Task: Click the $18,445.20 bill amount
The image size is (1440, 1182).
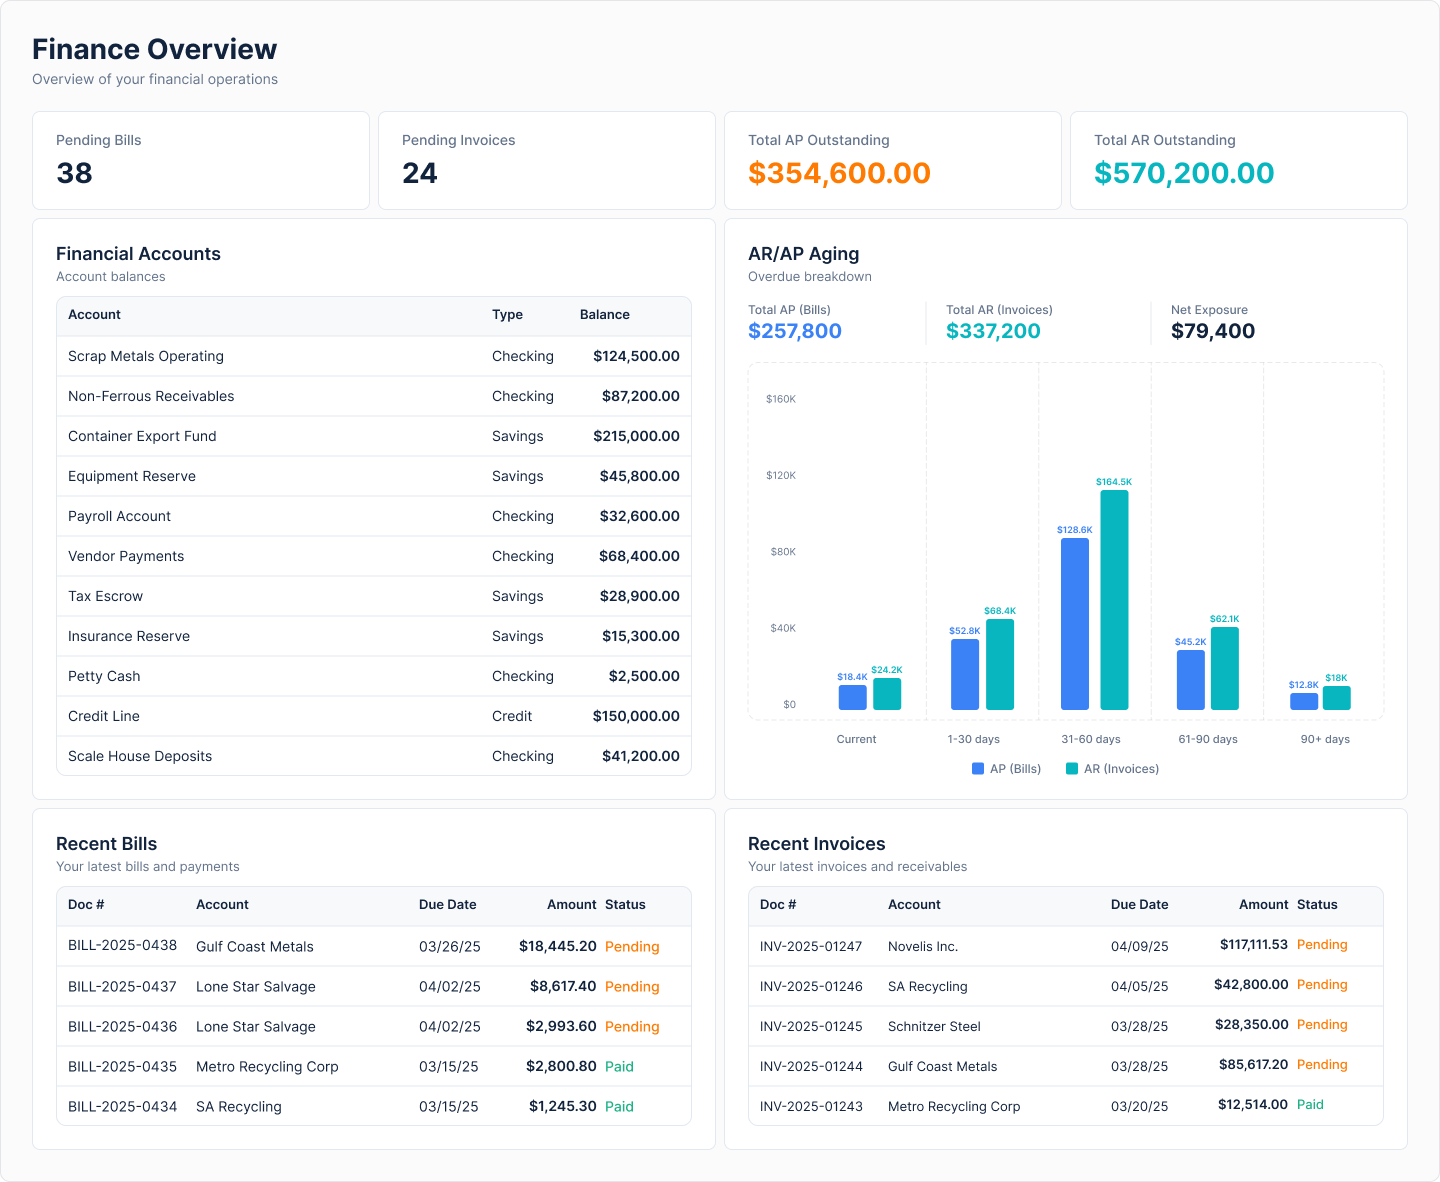Action: point(558,946)
